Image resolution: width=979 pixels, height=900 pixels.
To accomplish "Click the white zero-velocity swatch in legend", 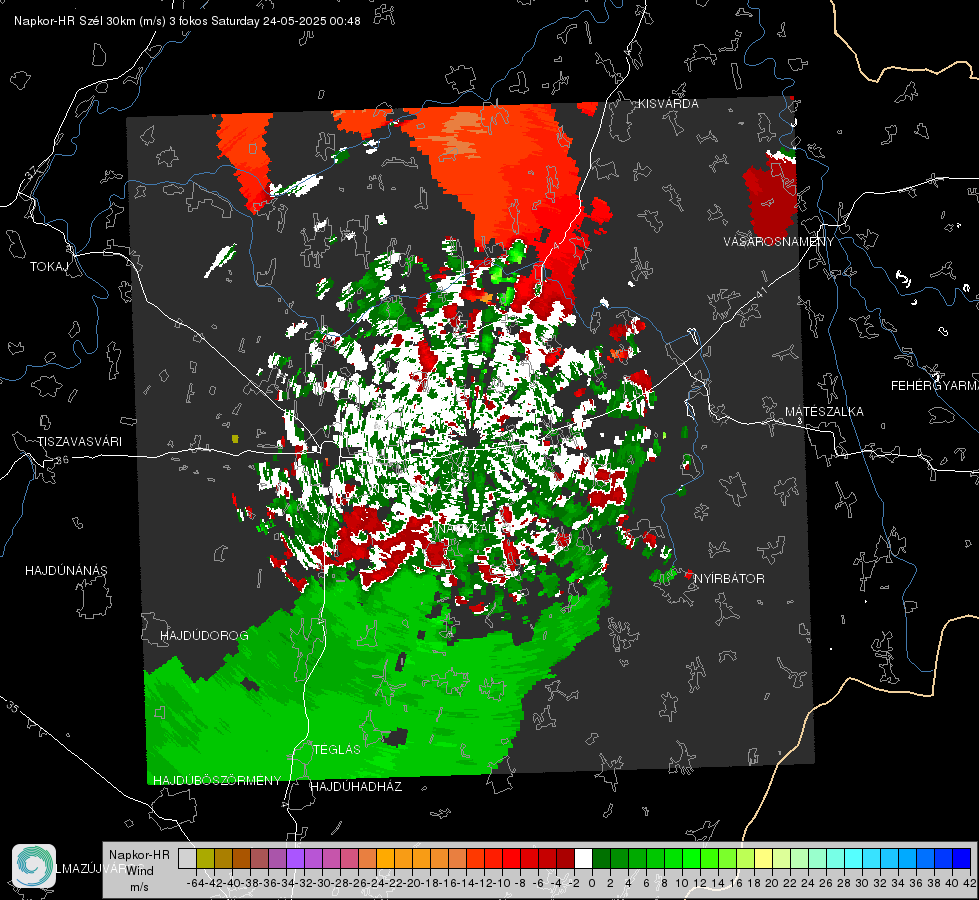I will click(583, 859).
